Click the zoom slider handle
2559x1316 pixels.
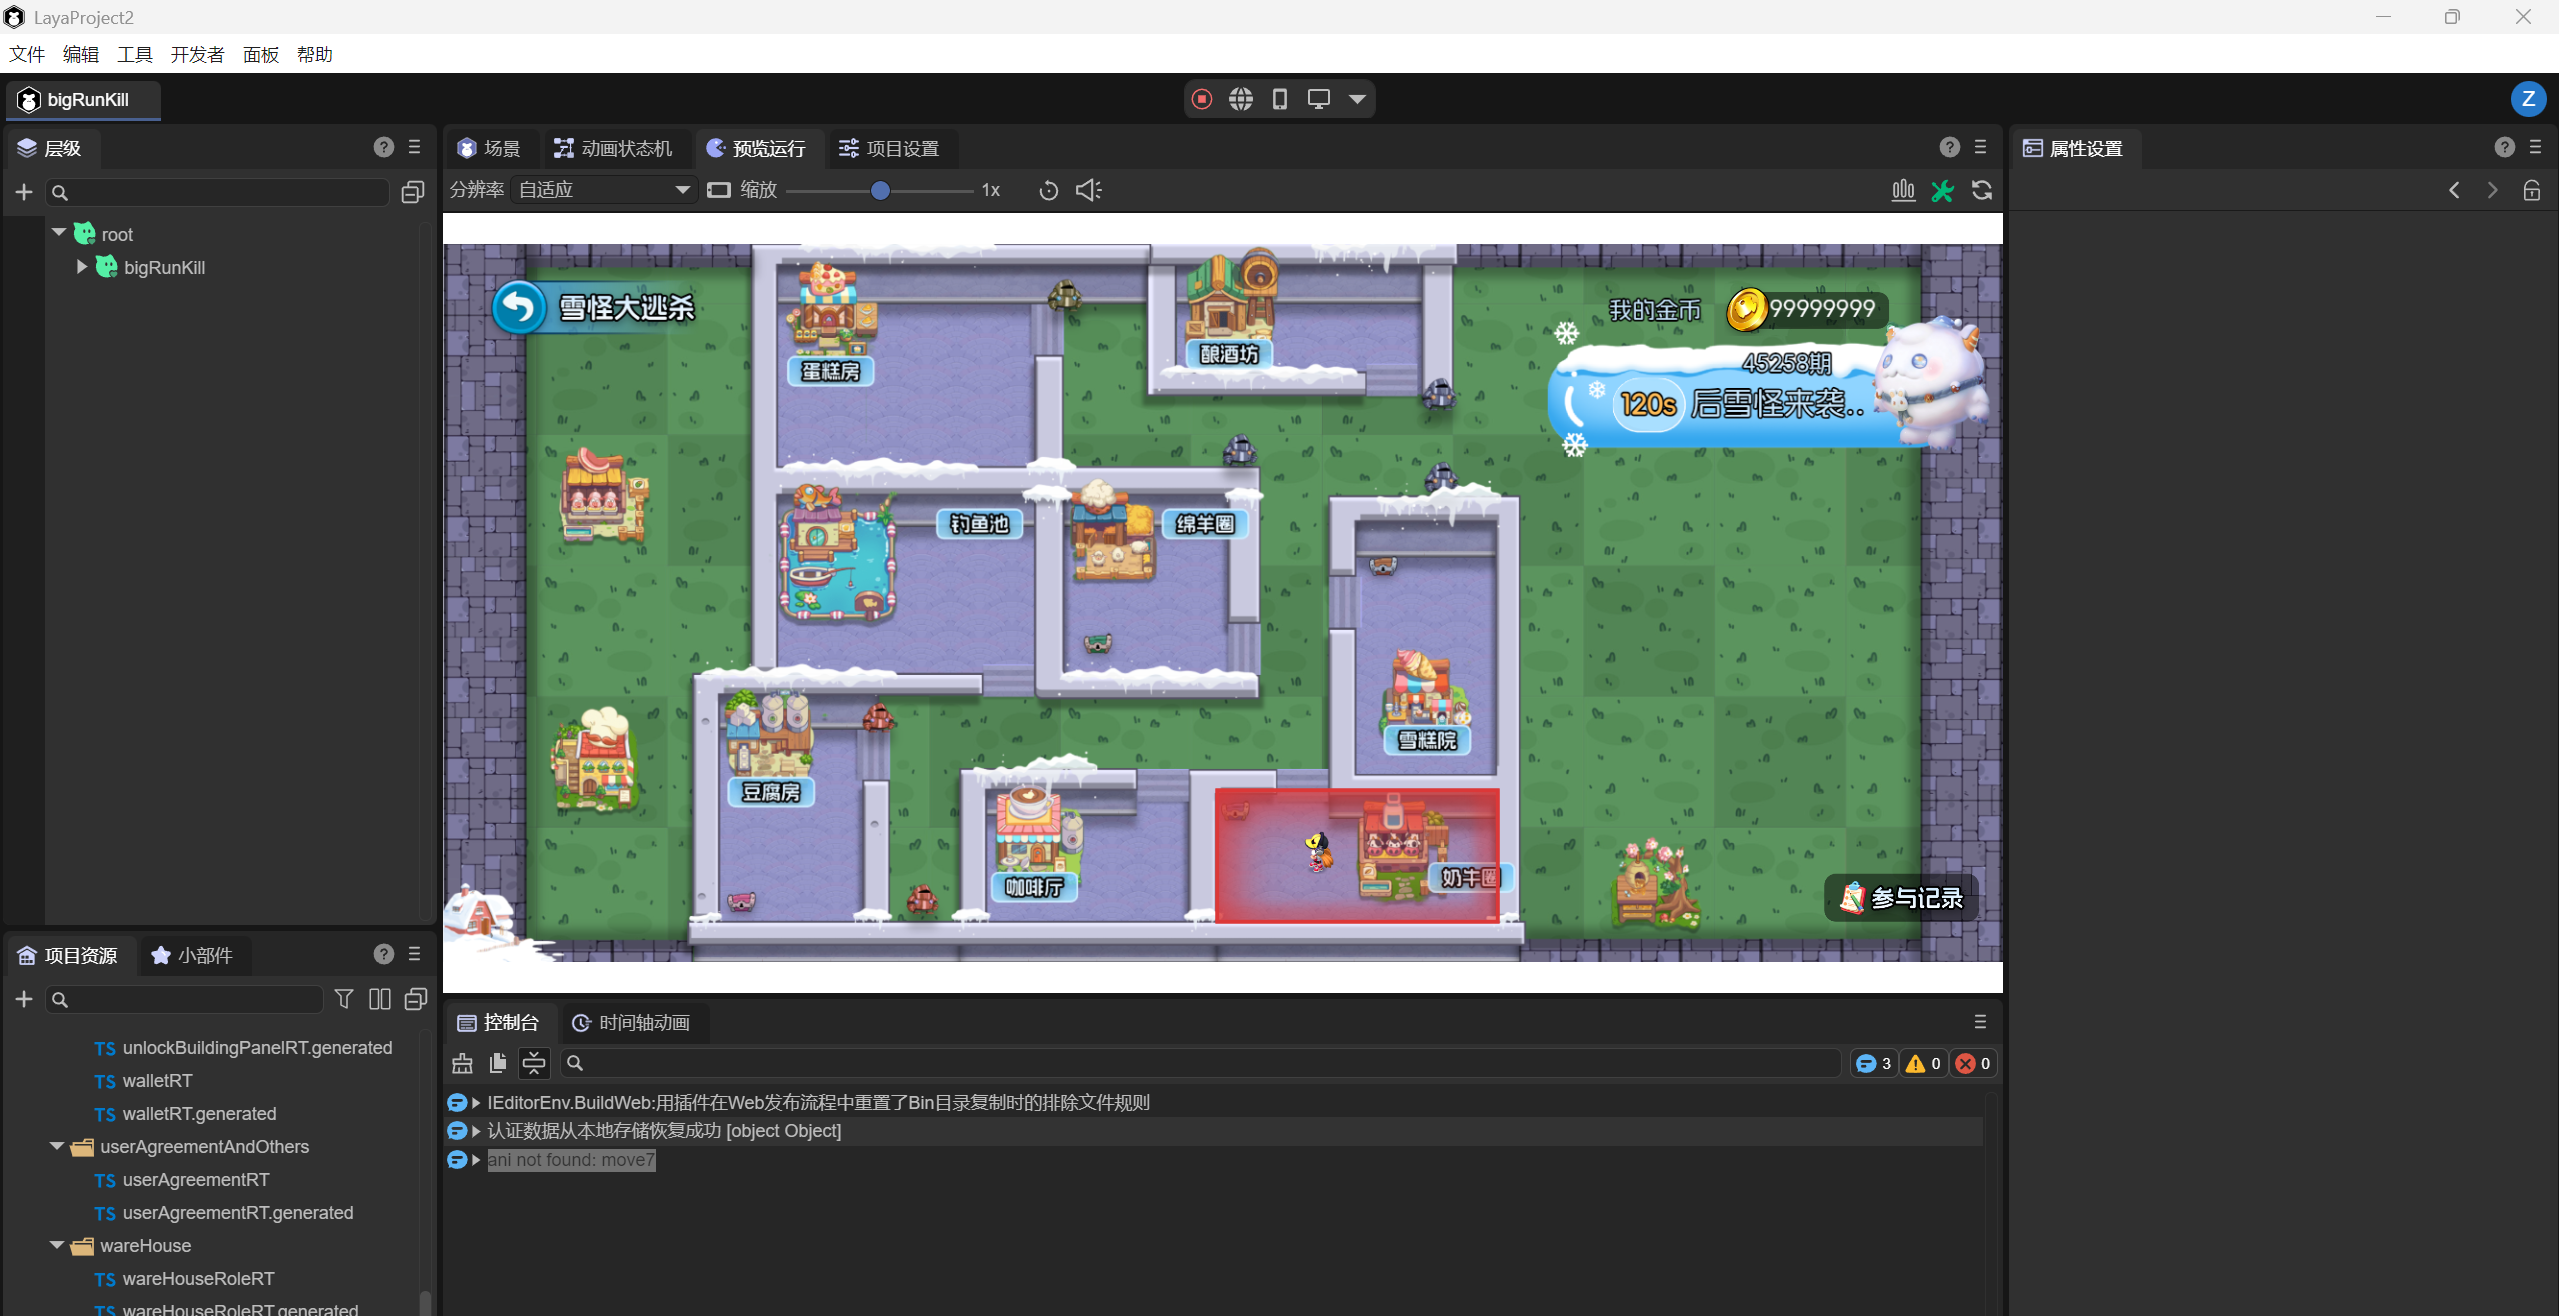tap(880, 190)
